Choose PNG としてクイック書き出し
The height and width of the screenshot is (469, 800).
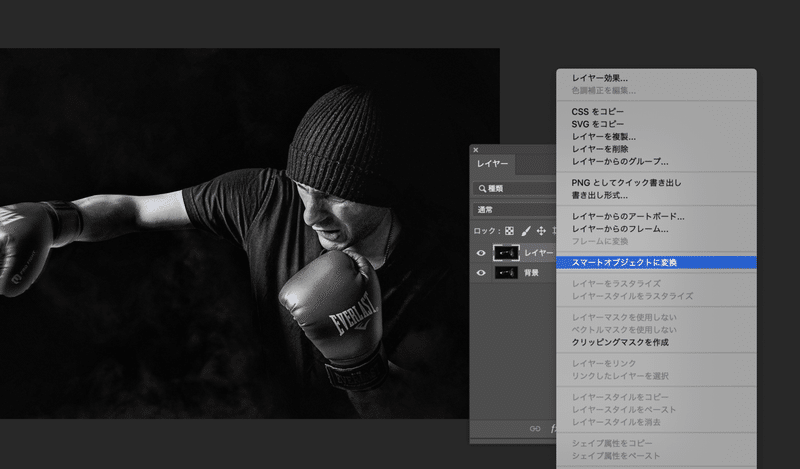[656, 183]
